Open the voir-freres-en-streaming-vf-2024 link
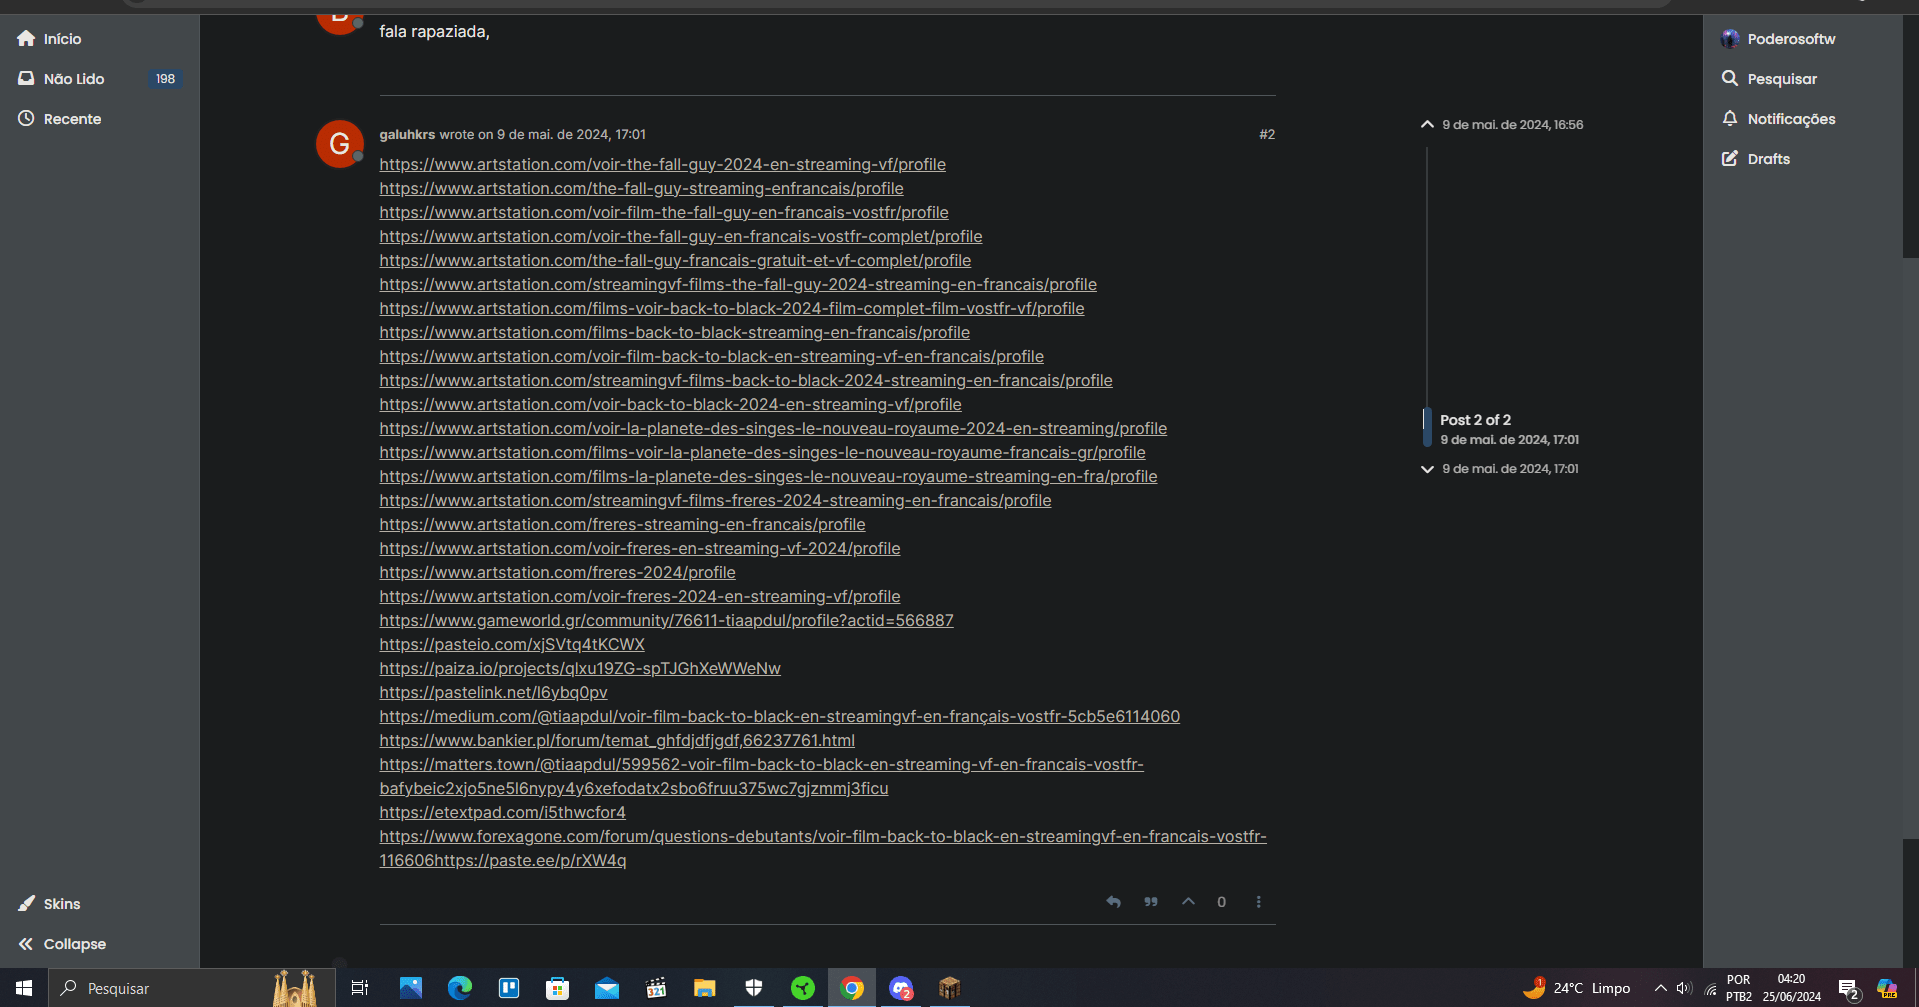 coord(640,549)
